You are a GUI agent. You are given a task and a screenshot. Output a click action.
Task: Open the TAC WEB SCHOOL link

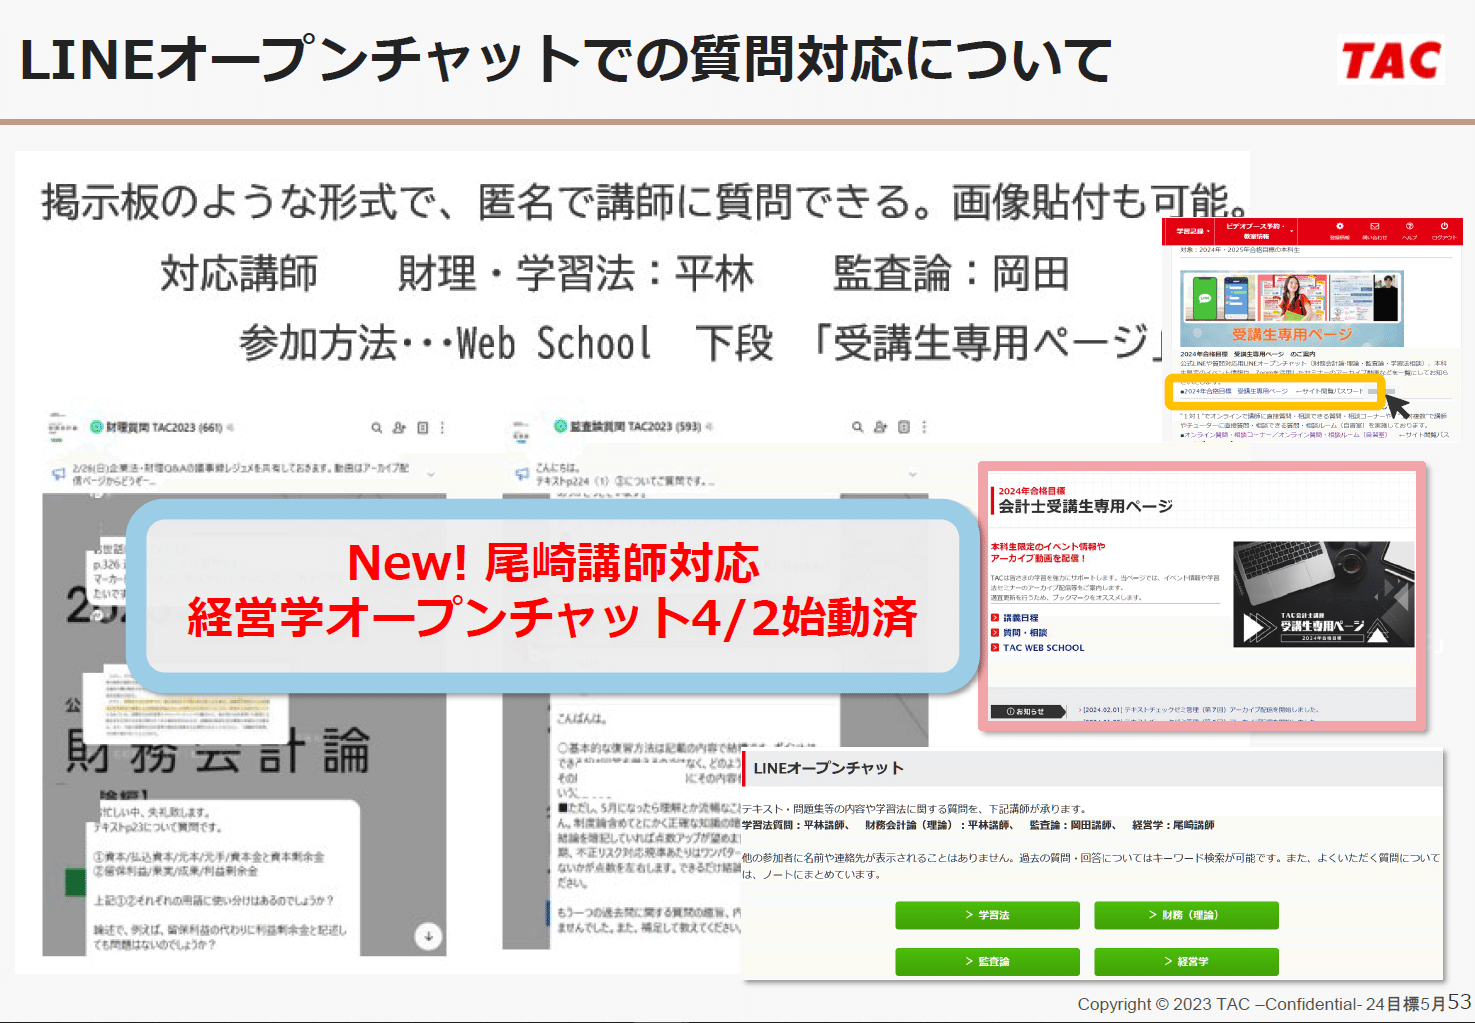coord(1042,647)
